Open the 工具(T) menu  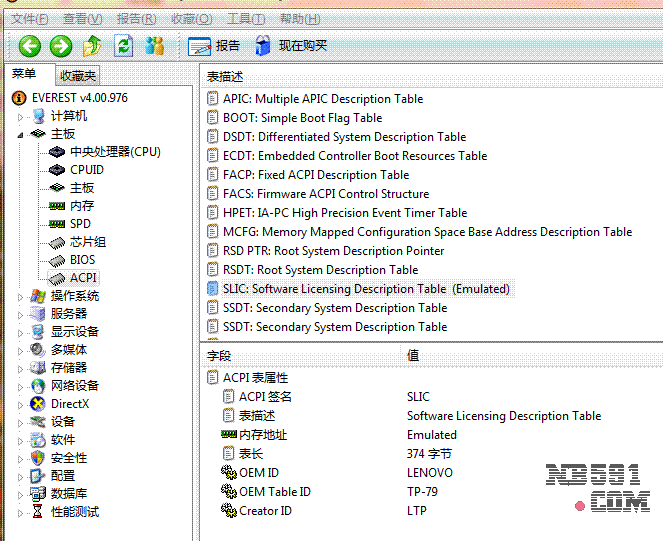[x=245, y=19]
